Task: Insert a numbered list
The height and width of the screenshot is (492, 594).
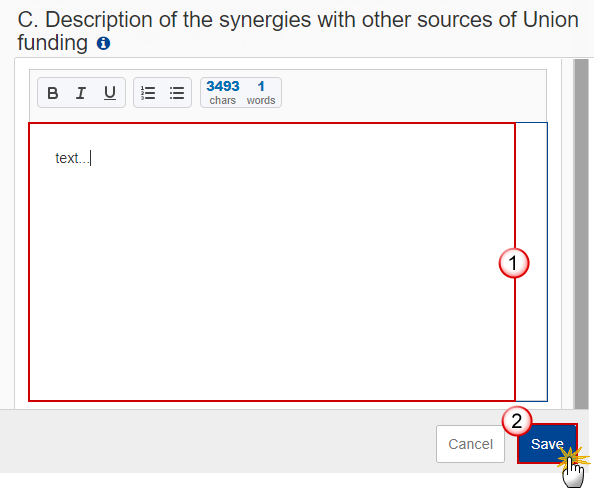Action: [x=148, y=93]
